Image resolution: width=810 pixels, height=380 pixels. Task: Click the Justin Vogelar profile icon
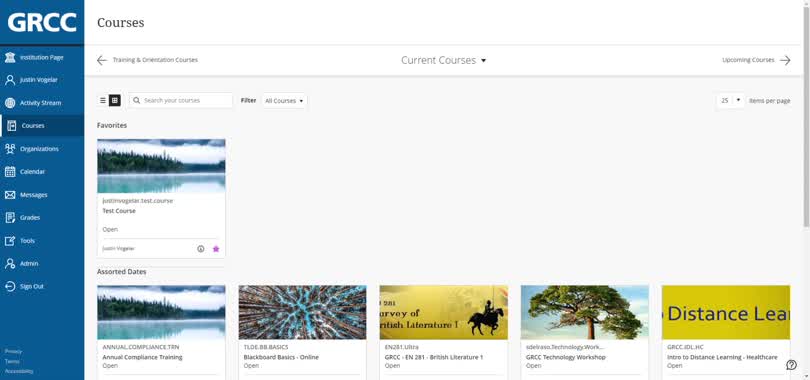coord(10,80)
